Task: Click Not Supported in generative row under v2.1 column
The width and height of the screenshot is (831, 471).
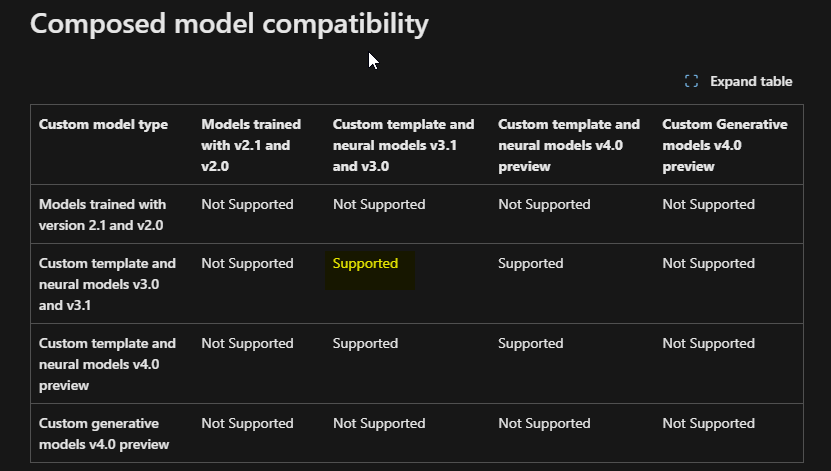Action: coord(247,423)
